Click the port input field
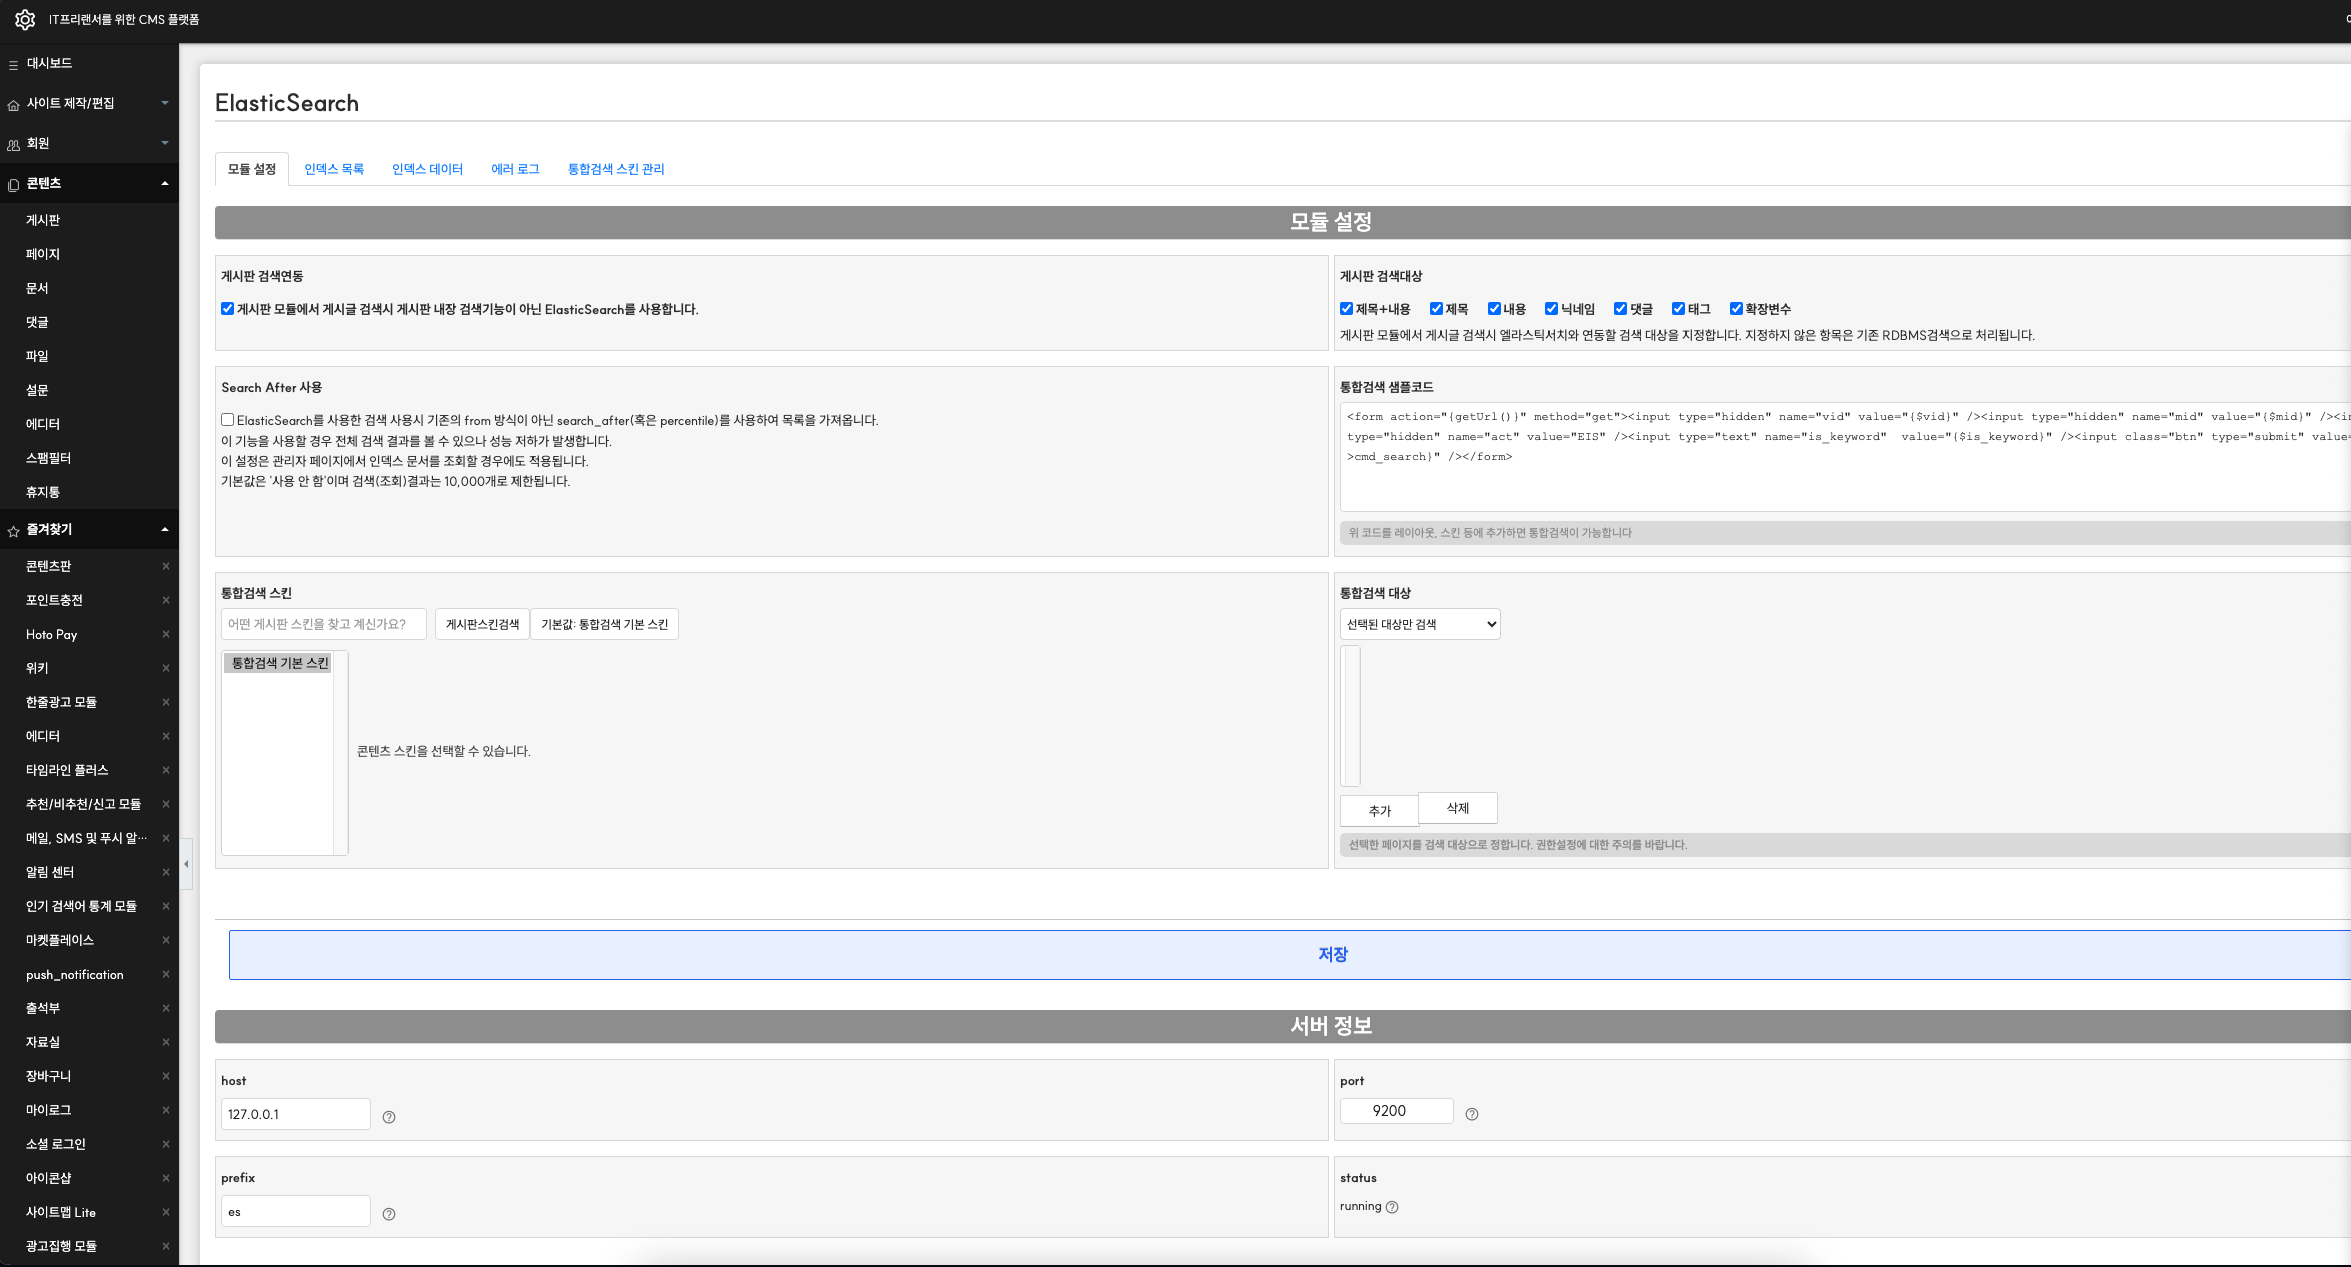The width and height of the screenshot is (2351, 1267). 1397,1111
